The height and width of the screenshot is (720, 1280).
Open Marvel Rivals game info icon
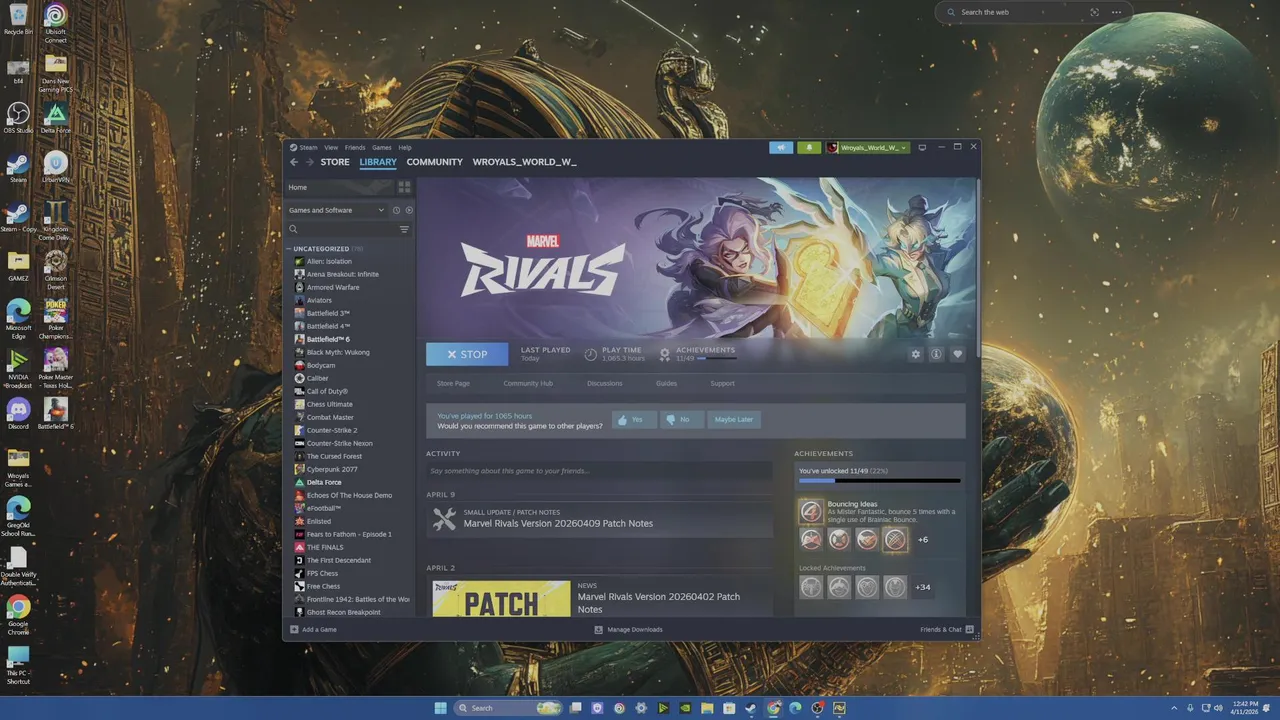coord(936,354)
